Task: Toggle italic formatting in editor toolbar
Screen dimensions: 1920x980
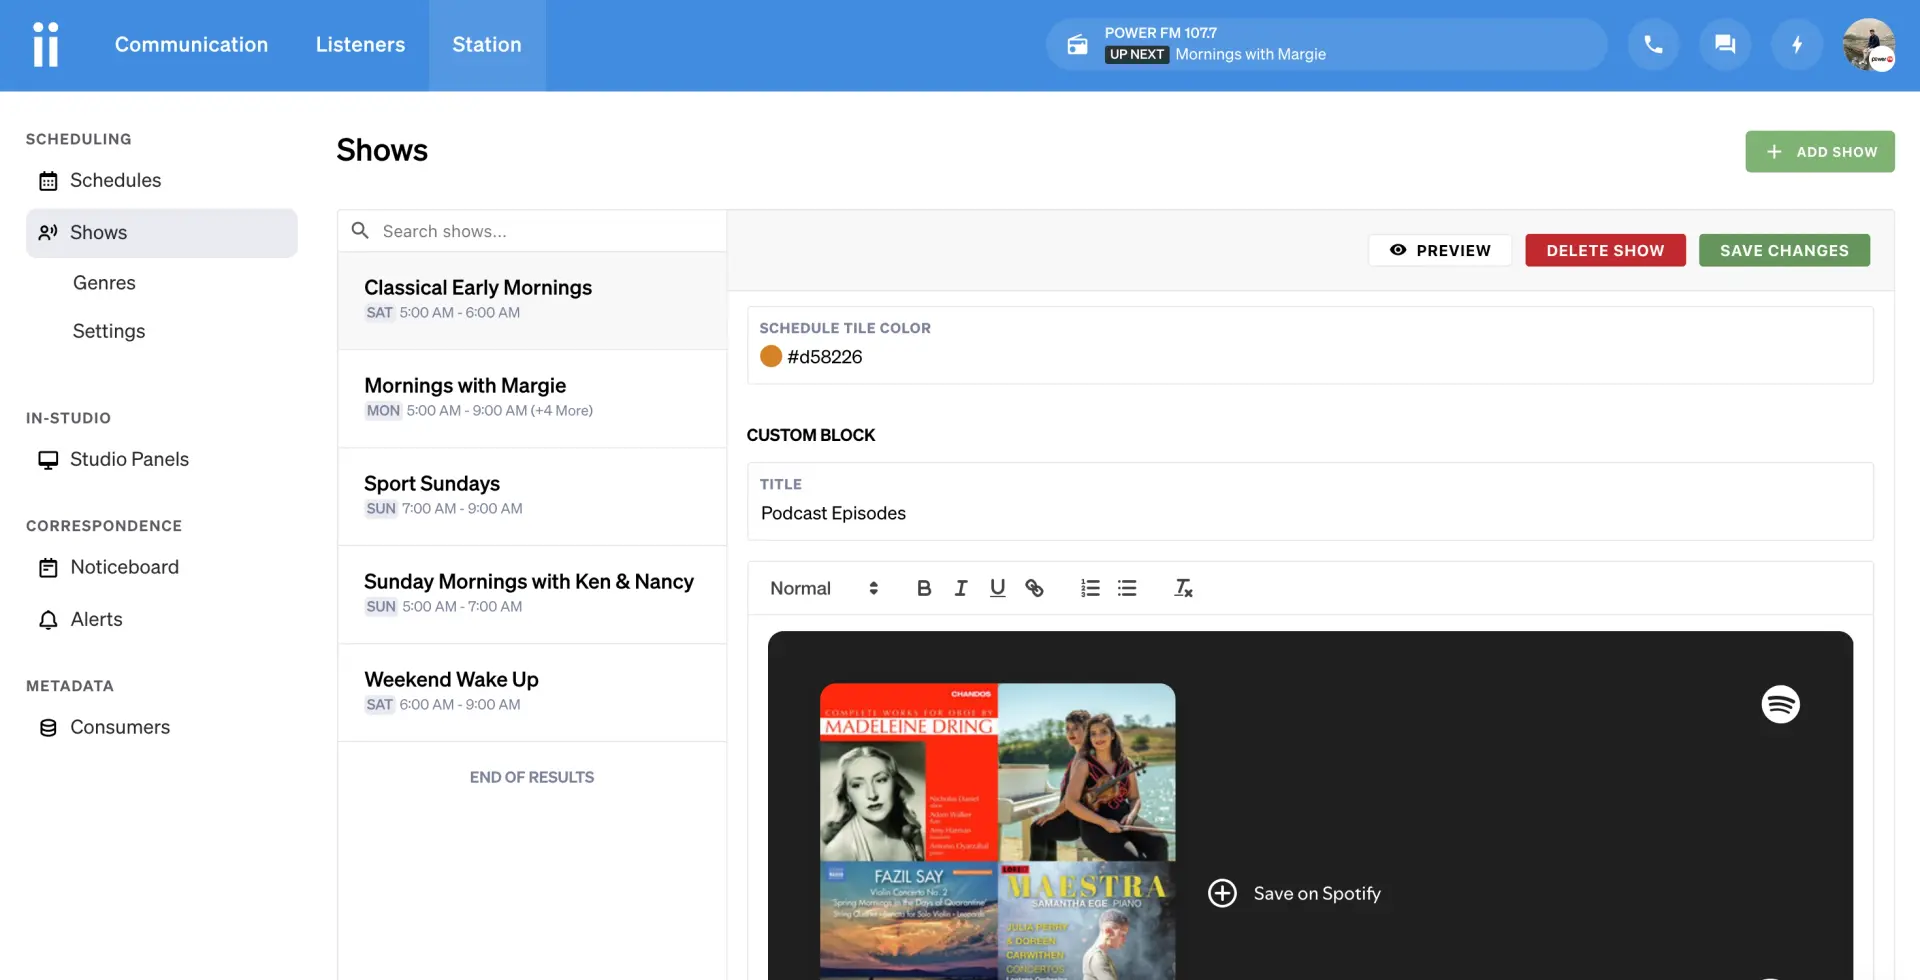Action: 961,588
